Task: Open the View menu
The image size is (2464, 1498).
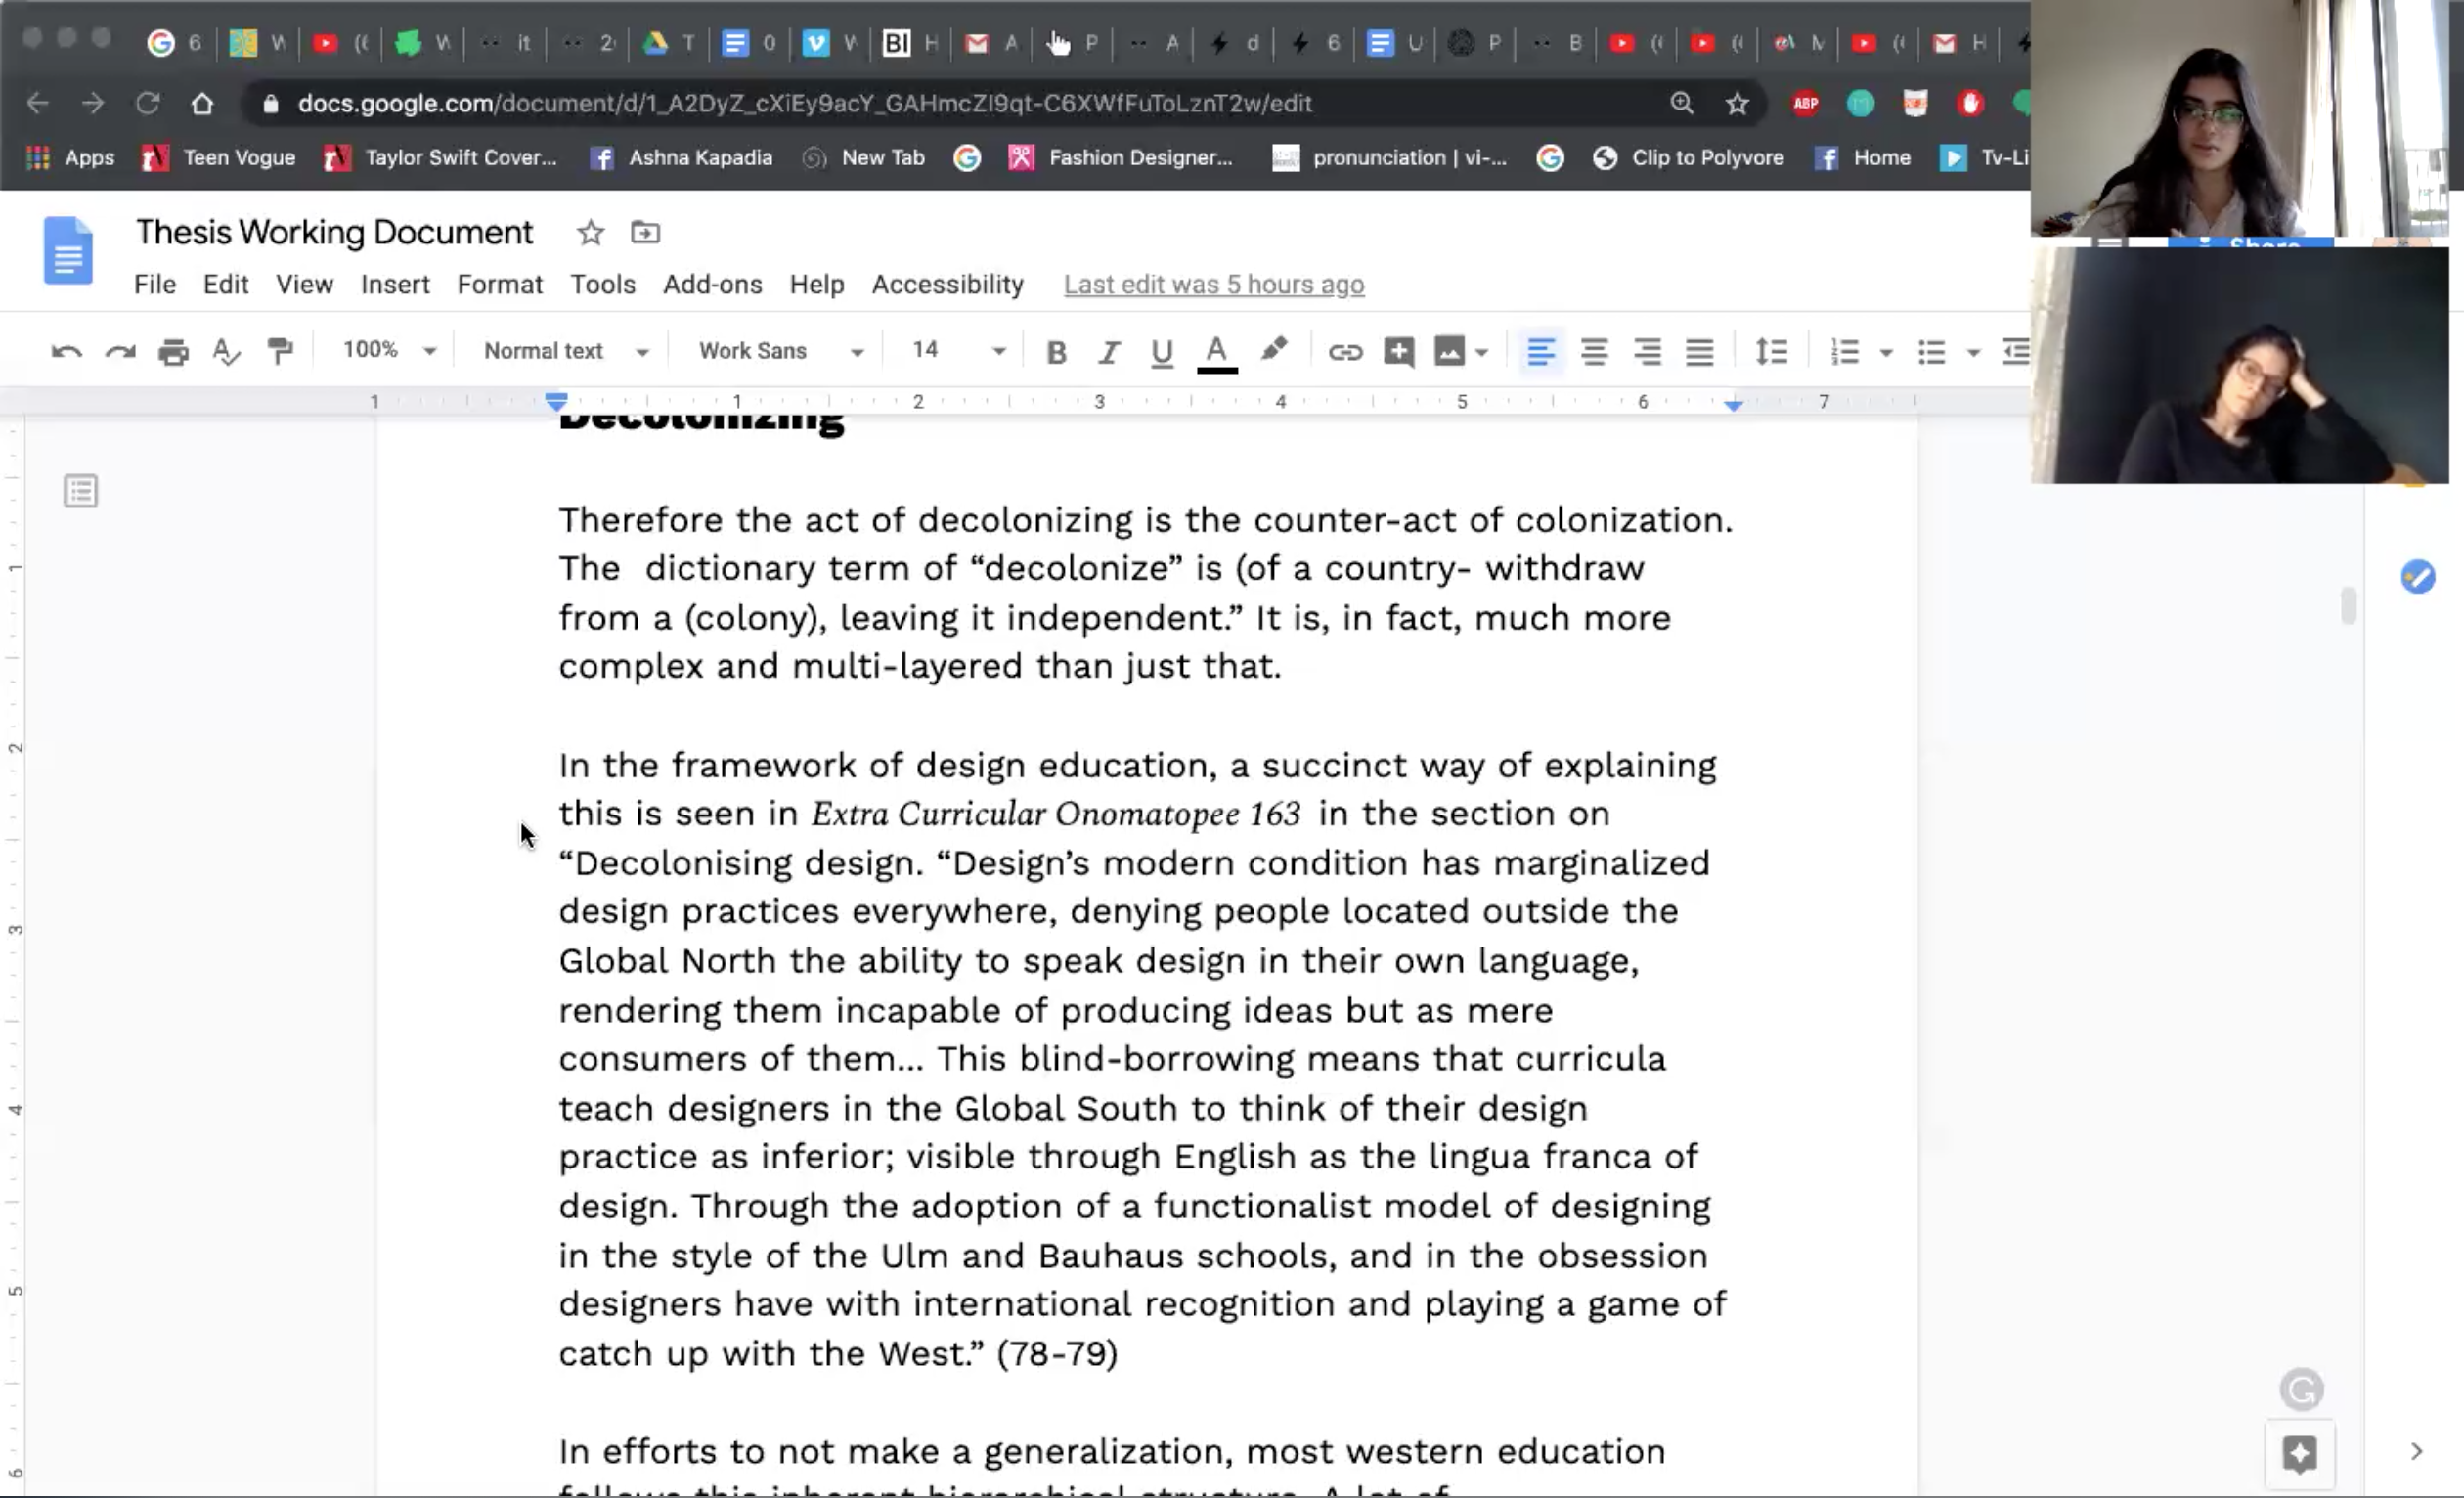Action: pos(305,285)
